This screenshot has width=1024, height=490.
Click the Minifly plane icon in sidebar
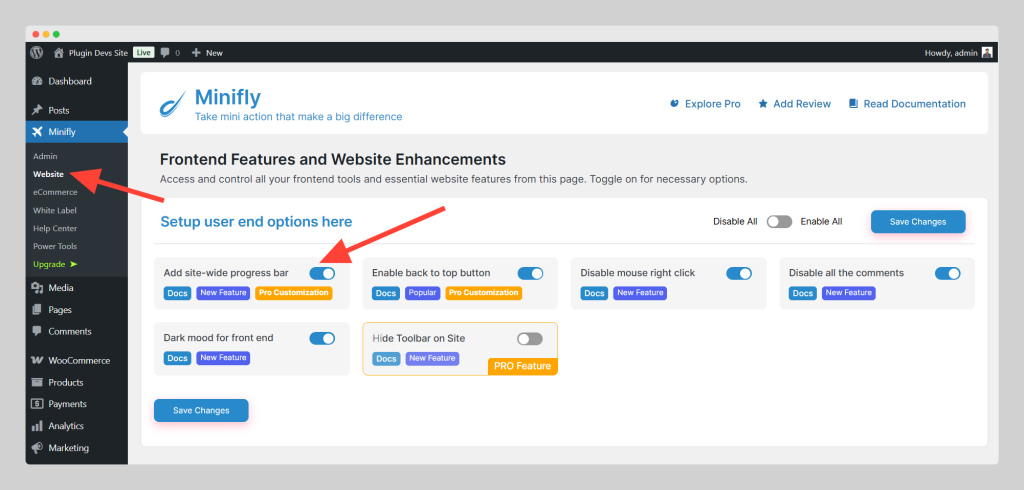(x=37, y=132)
